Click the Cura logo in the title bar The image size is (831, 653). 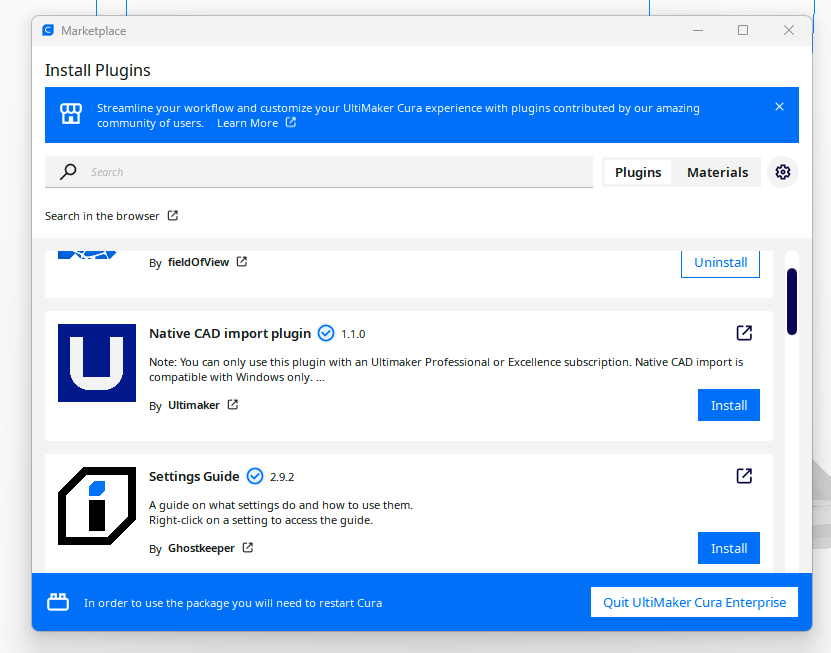tap(47, 30)
